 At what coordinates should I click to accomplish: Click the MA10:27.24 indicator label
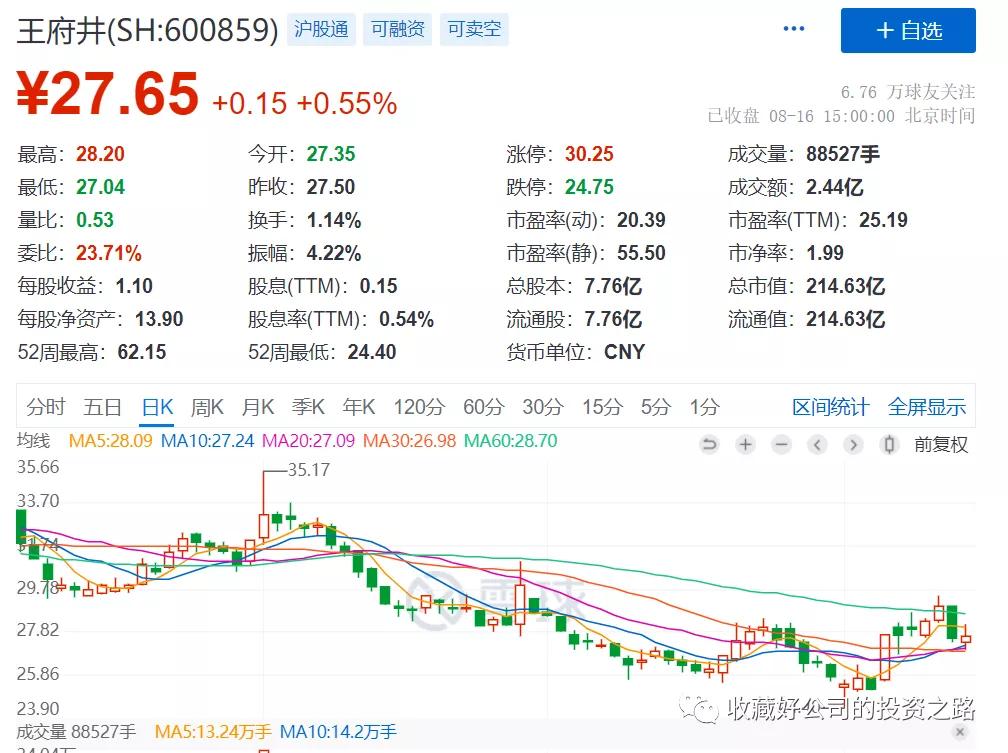[207, 441]
